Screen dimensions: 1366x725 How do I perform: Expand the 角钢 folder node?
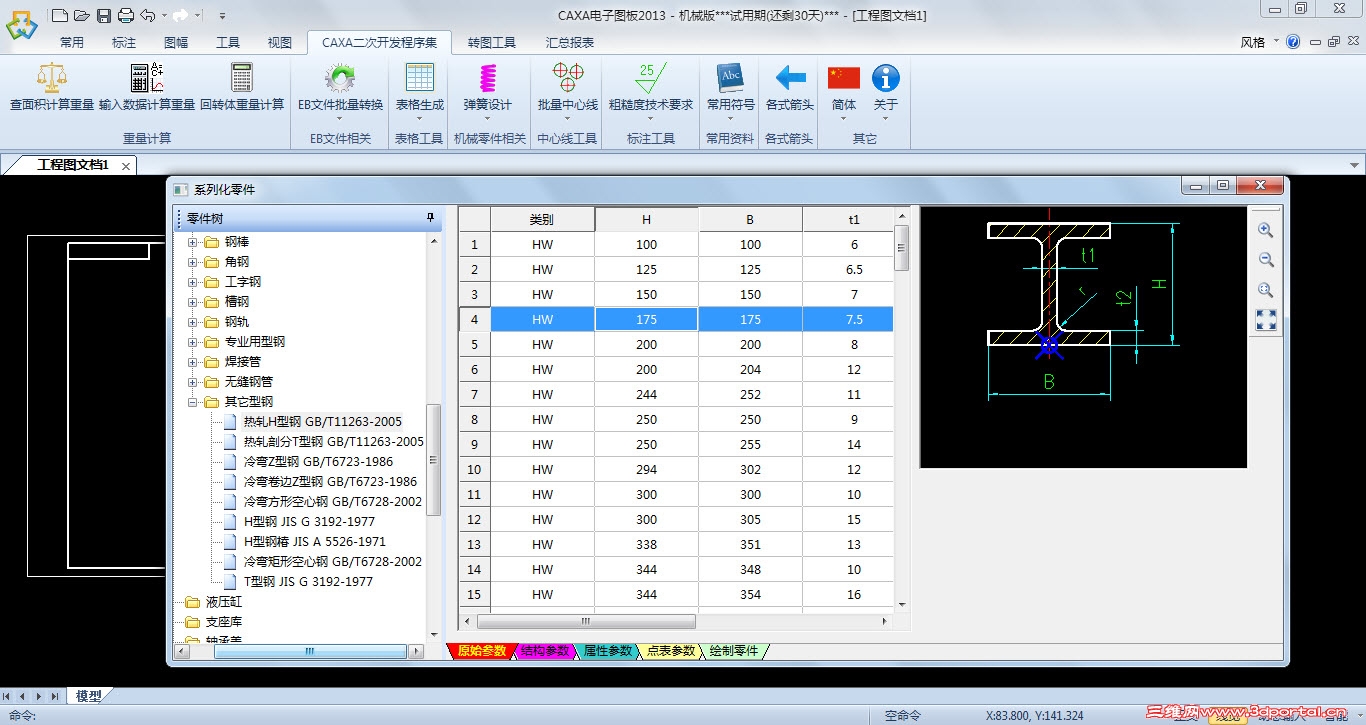(x=193, y=262)
